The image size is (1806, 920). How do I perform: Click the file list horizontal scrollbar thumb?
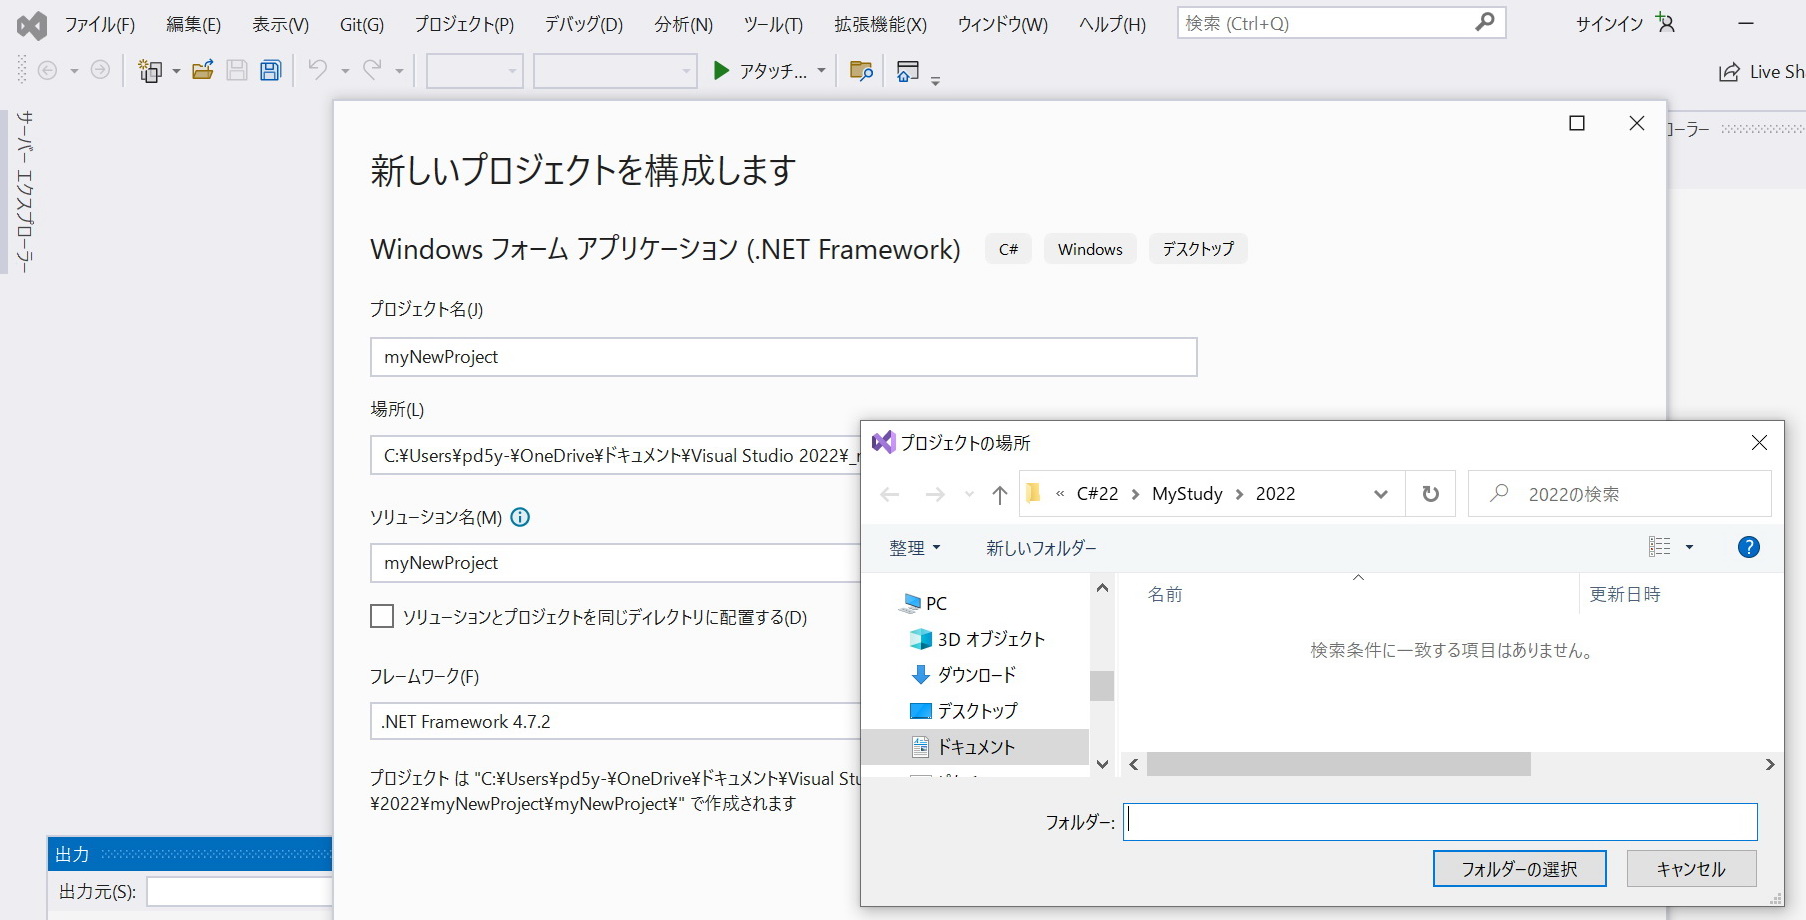(1339, 764)
